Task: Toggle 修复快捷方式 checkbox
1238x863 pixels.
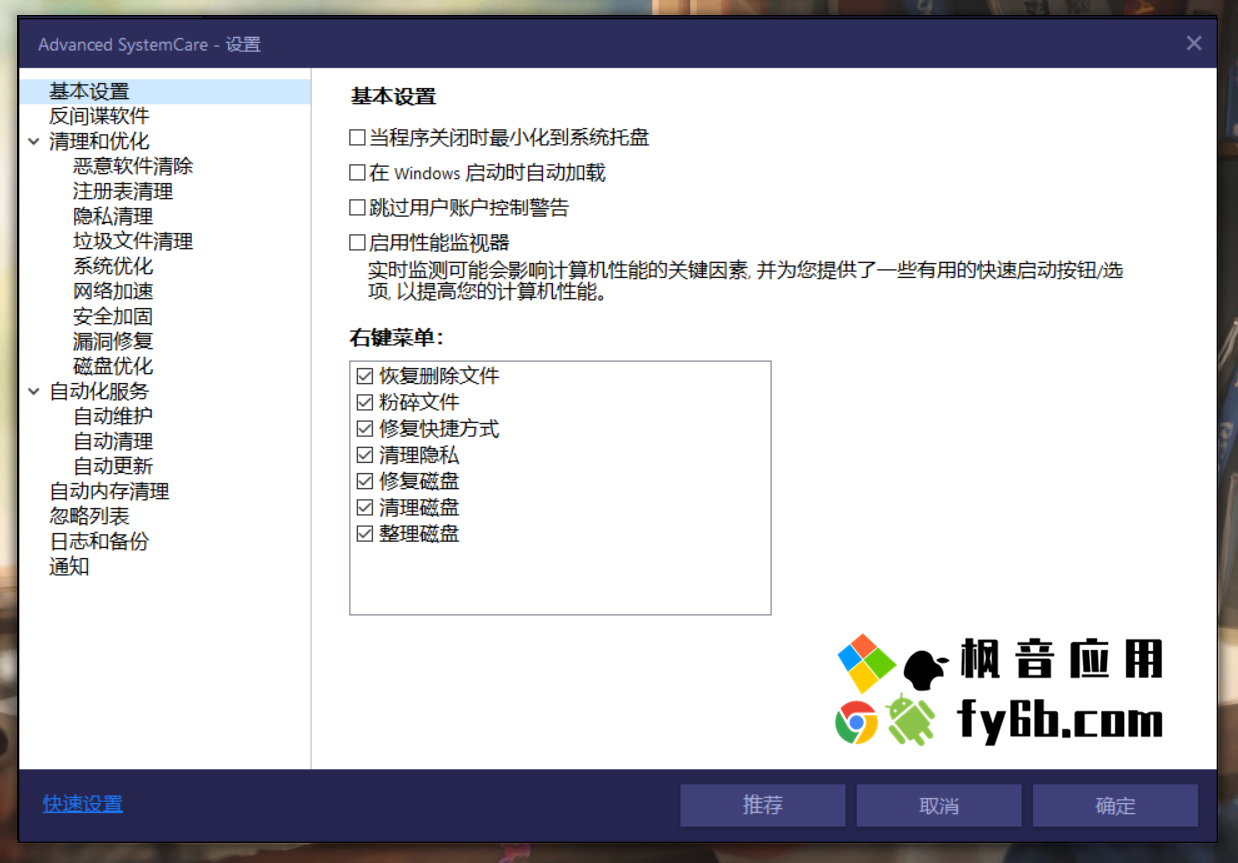Action: coord(364,429)
